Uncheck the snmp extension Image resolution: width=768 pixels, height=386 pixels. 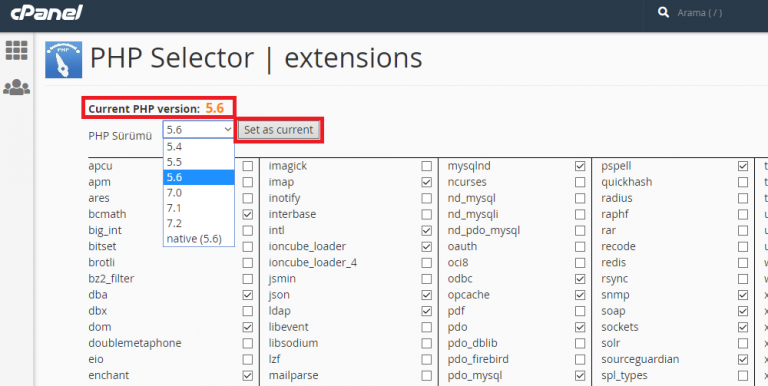point(743,295)
